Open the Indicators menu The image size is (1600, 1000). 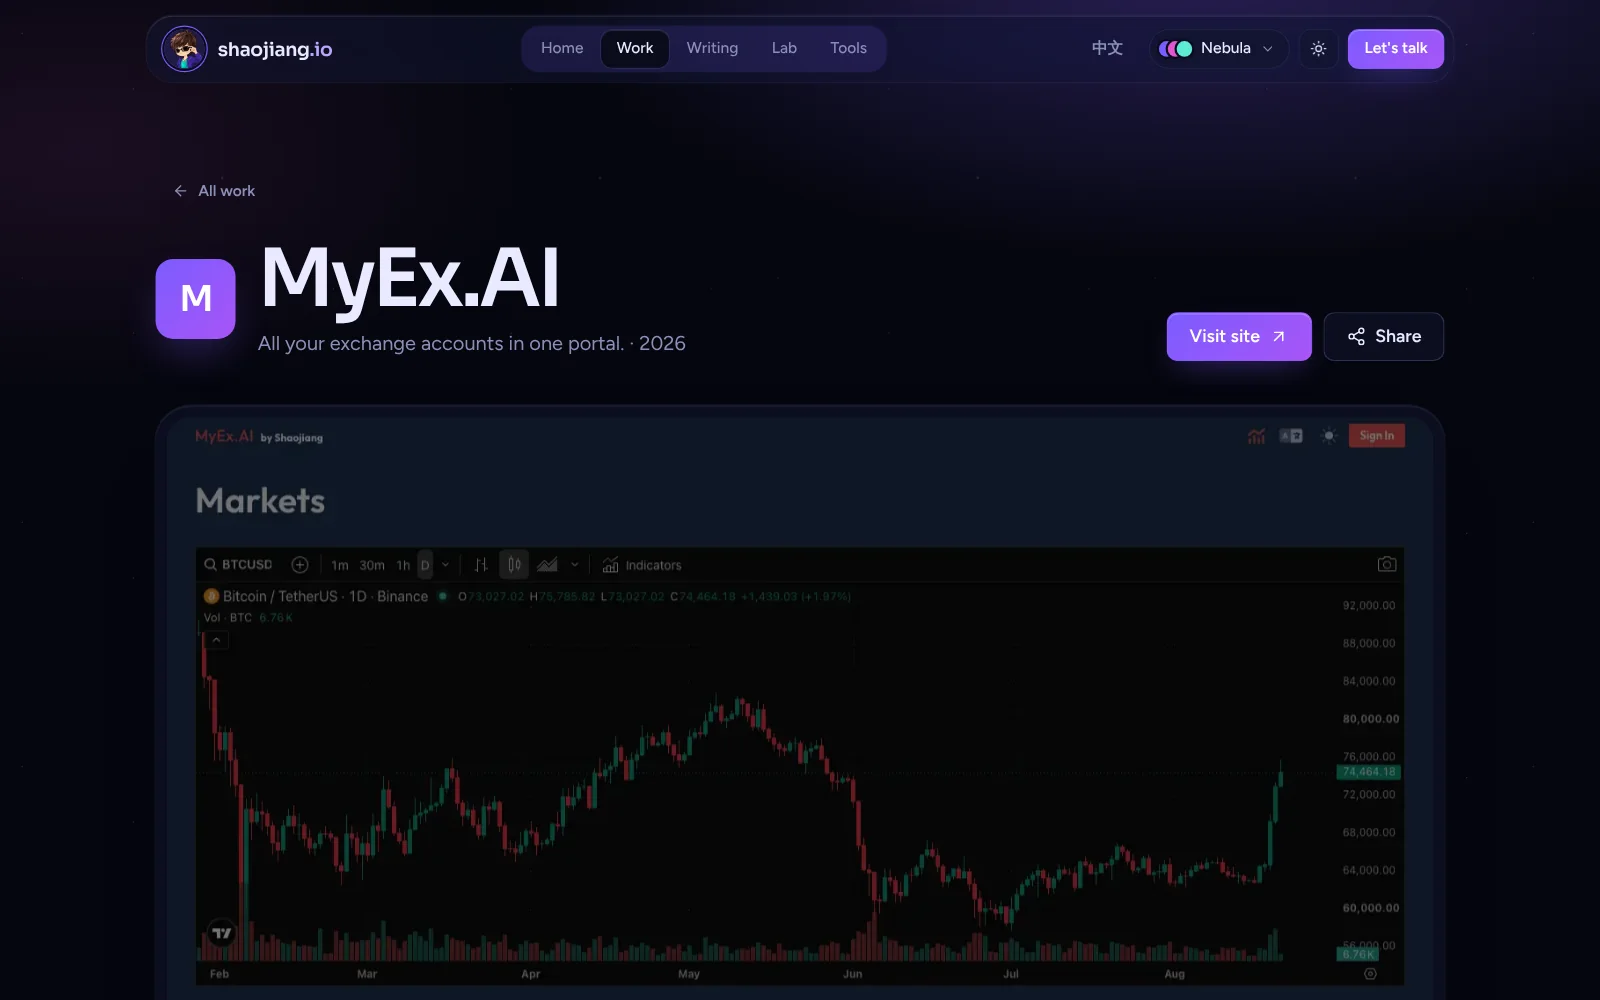coord(642,565)
